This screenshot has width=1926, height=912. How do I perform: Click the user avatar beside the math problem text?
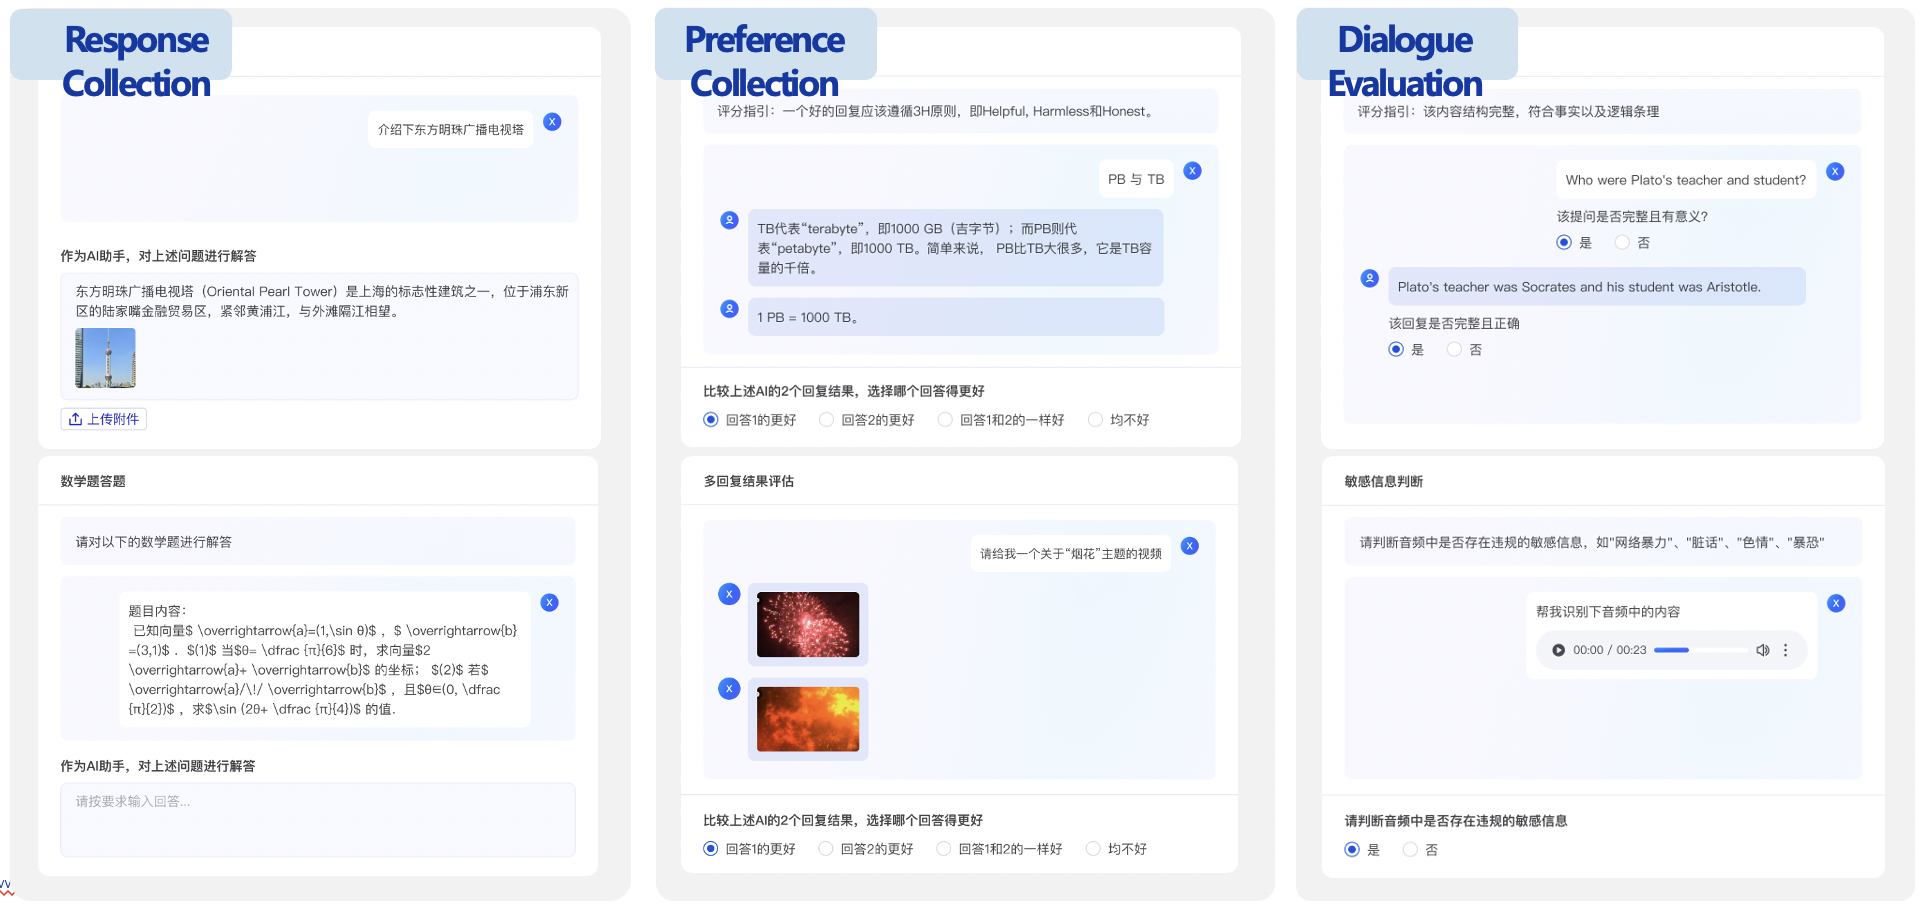(x=549, y=603)
